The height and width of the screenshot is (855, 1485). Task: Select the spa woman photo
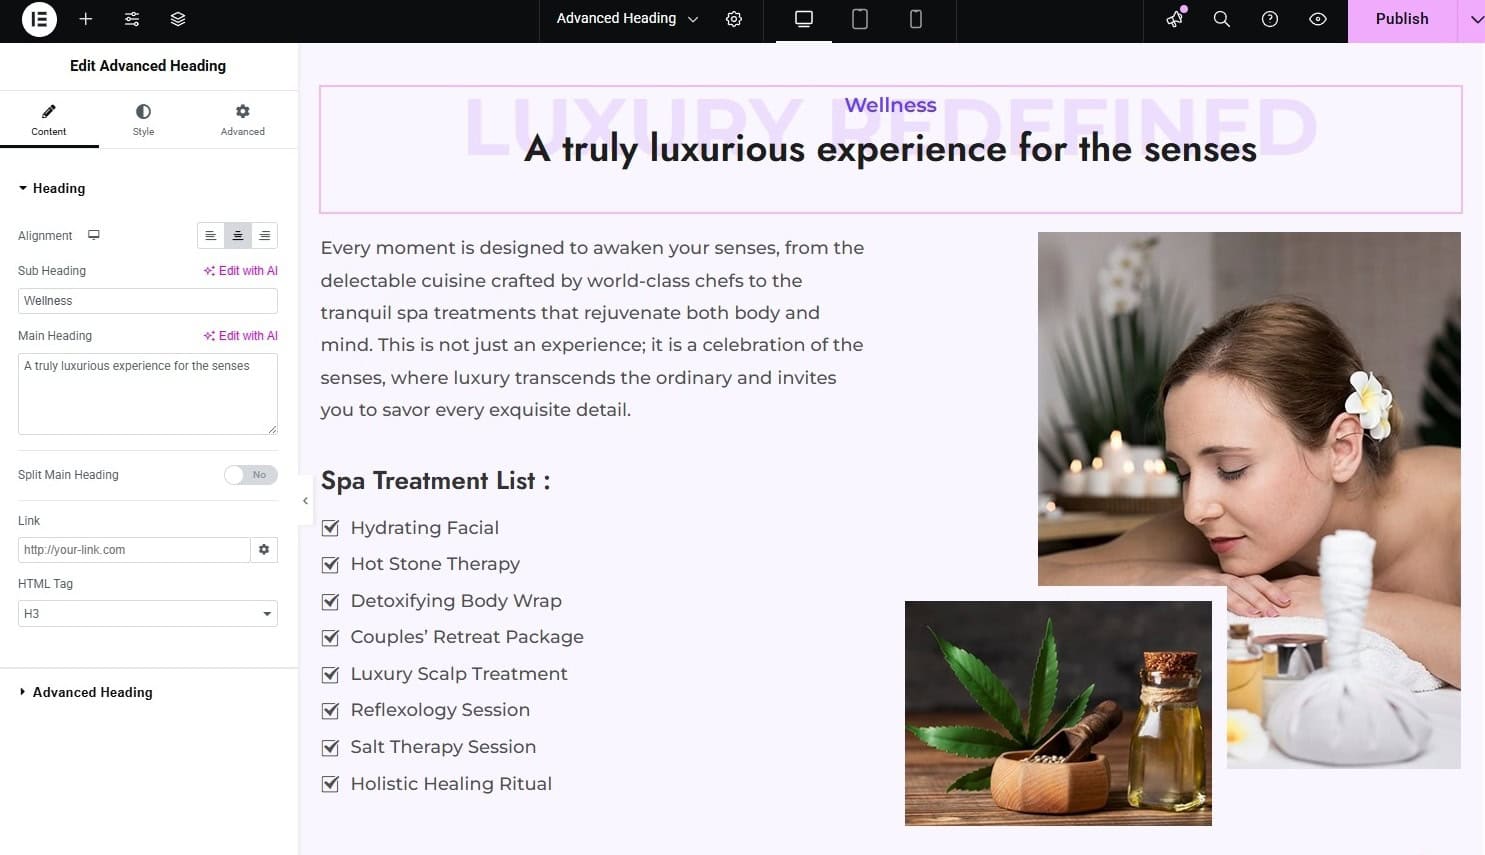[x=1249, y=408]
